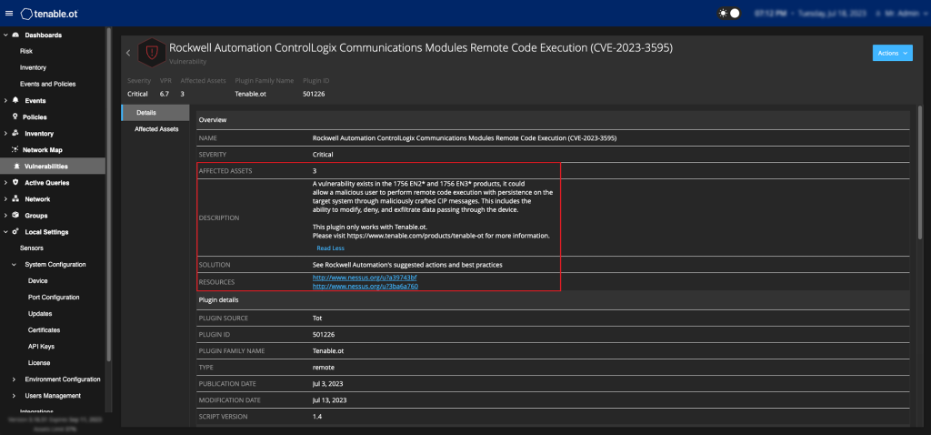Image resolution: width=932 pixels, height=436 pixels.
Task: Collapse the Local Settings chevron
Action: [5, 232]
